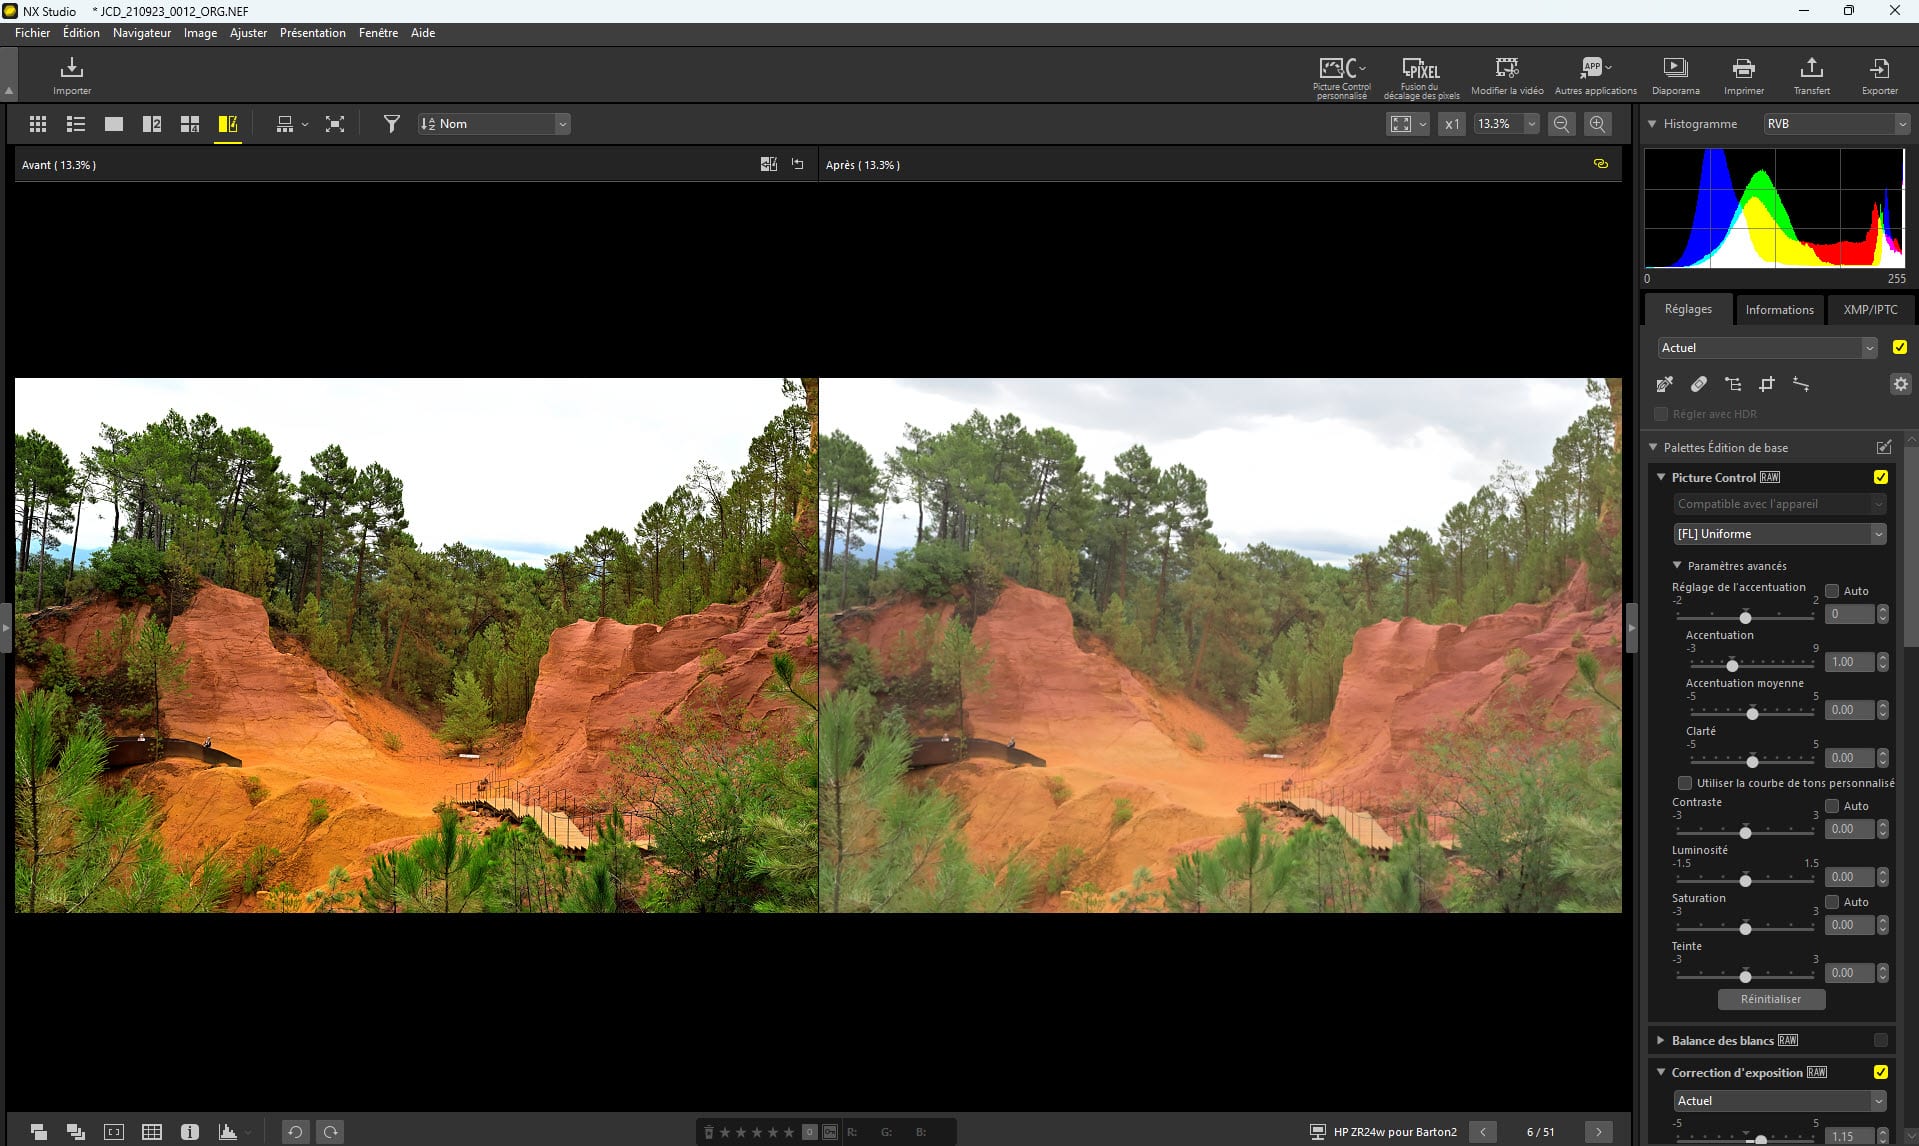This screenshot has width=1919, height=1146.
Task: Check Utiliser la courbe de tons personnalisée
Action: (1685, 783)
